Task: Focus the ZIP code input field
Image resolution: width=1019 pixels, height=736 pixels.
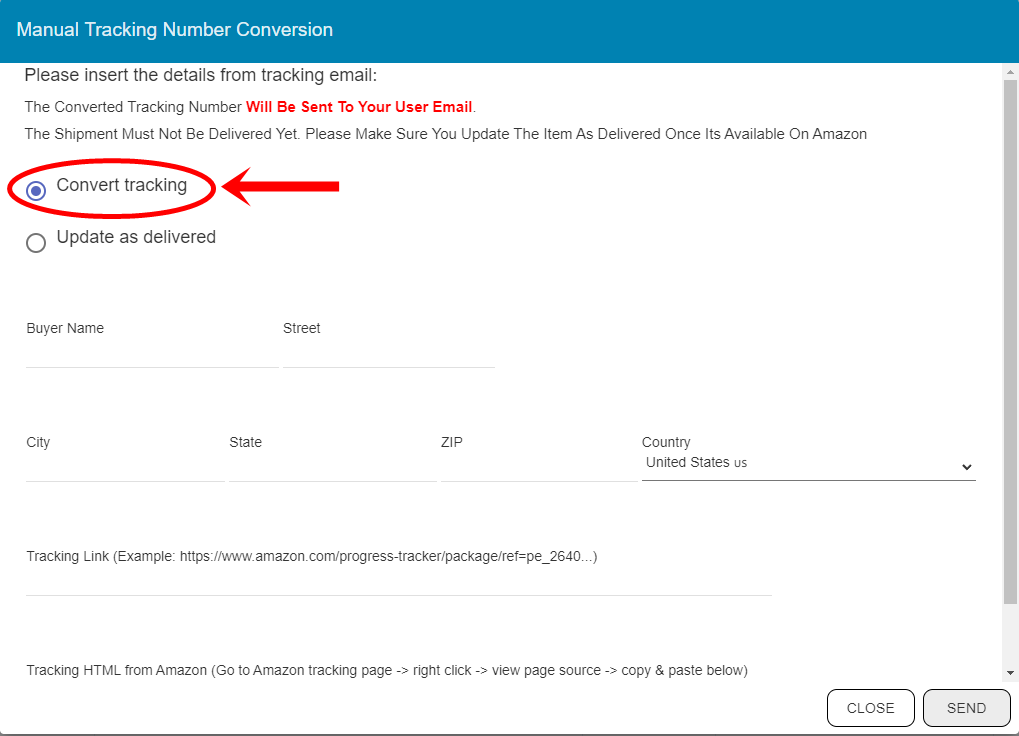Action: [x=538, y=468]
